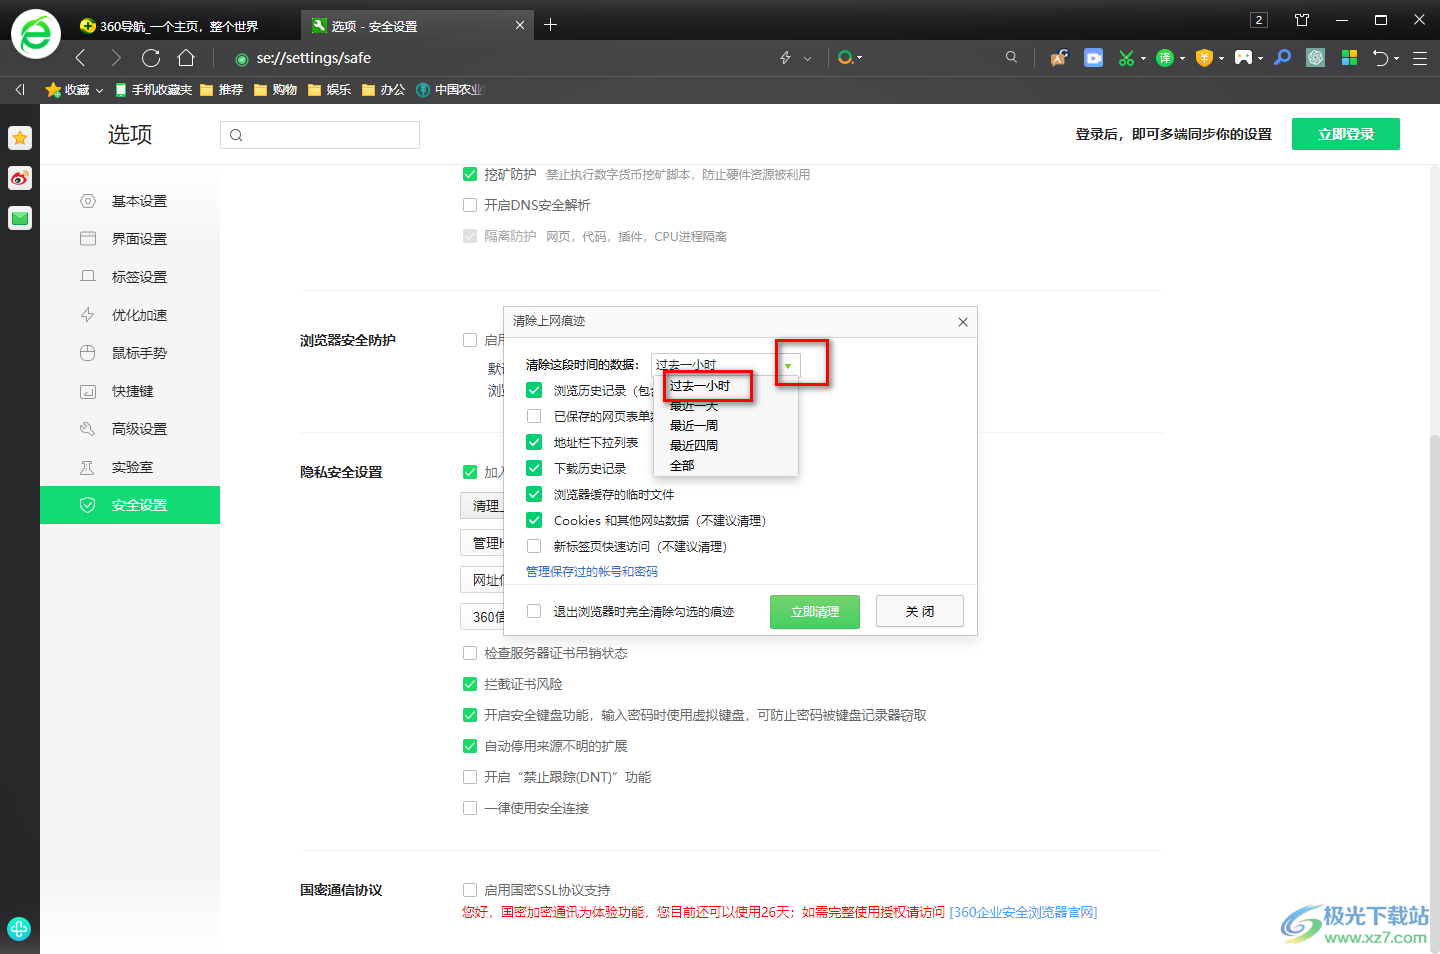Viewport: 1440px width, 954px height.
Task: Open the green translate extension icon
Action: tap(1165, 58)
